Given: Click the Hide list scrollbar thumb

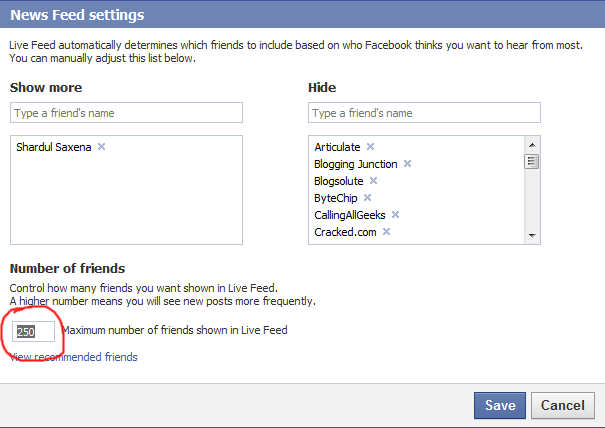Looking at the screenshot, I should pyautogui.click(x=532, y=161).
